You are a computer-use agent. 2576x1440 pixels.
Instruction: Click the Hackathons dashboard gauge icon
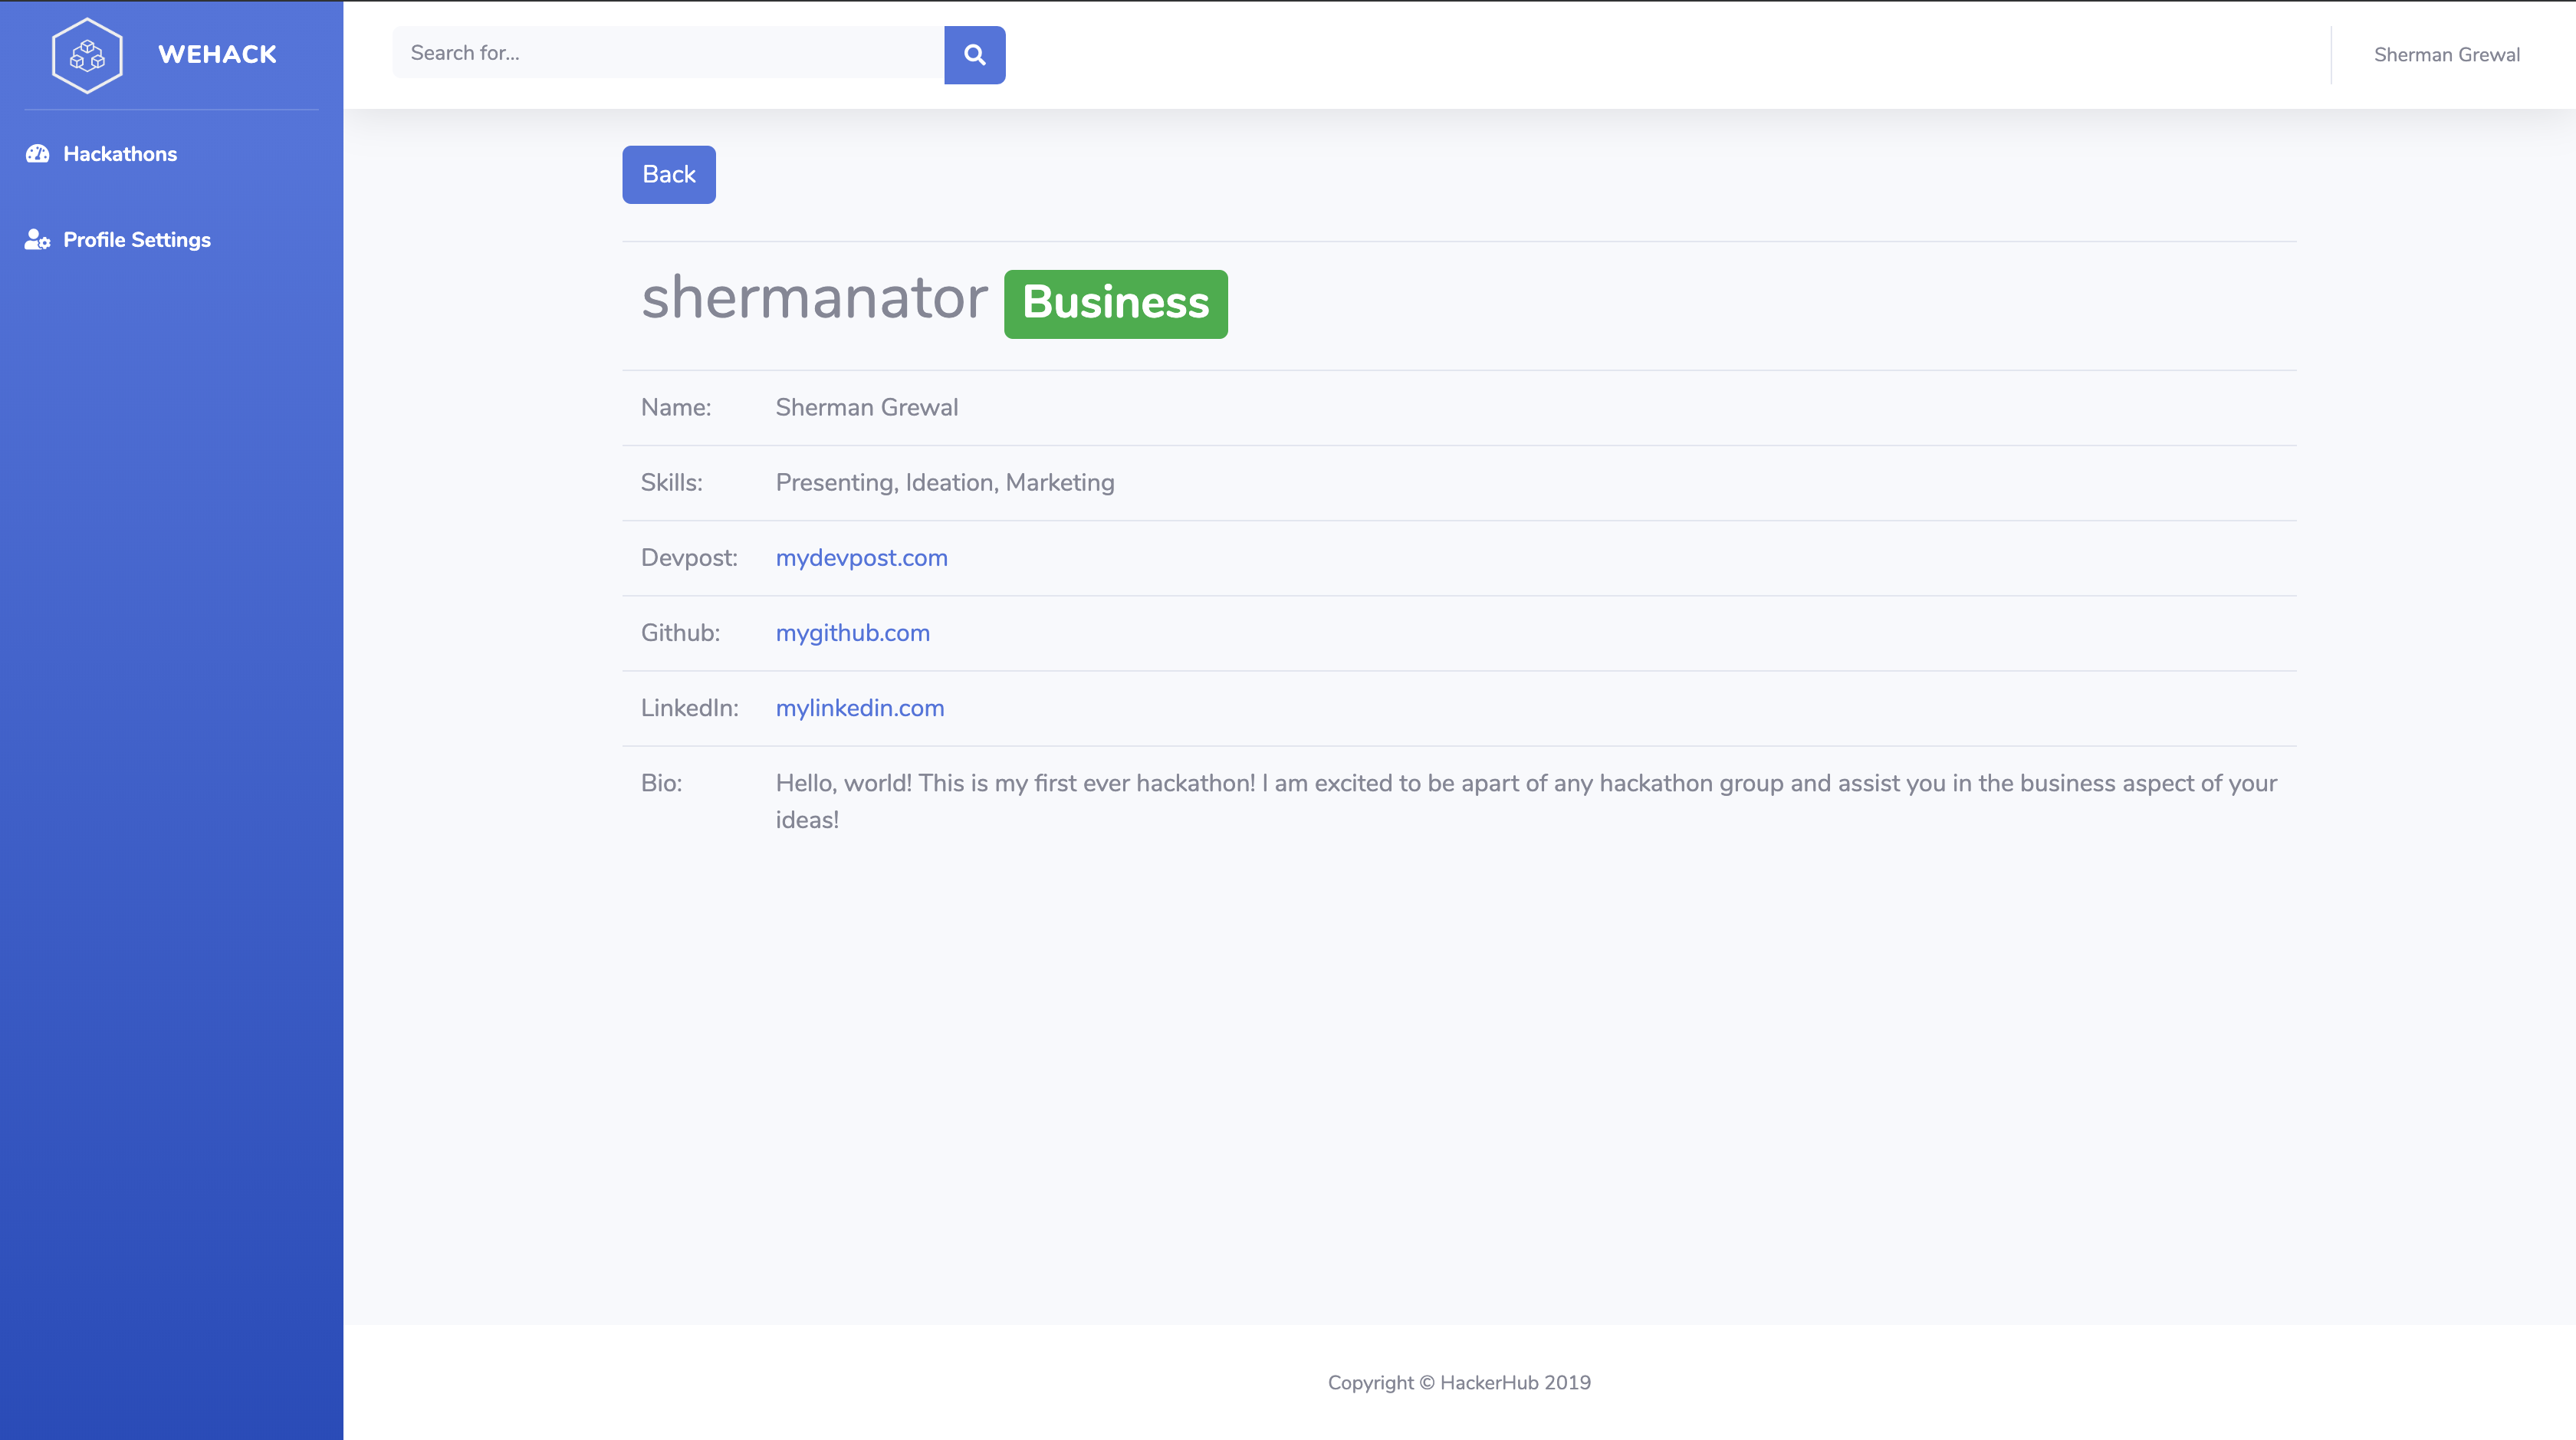(x=38, y=154)
